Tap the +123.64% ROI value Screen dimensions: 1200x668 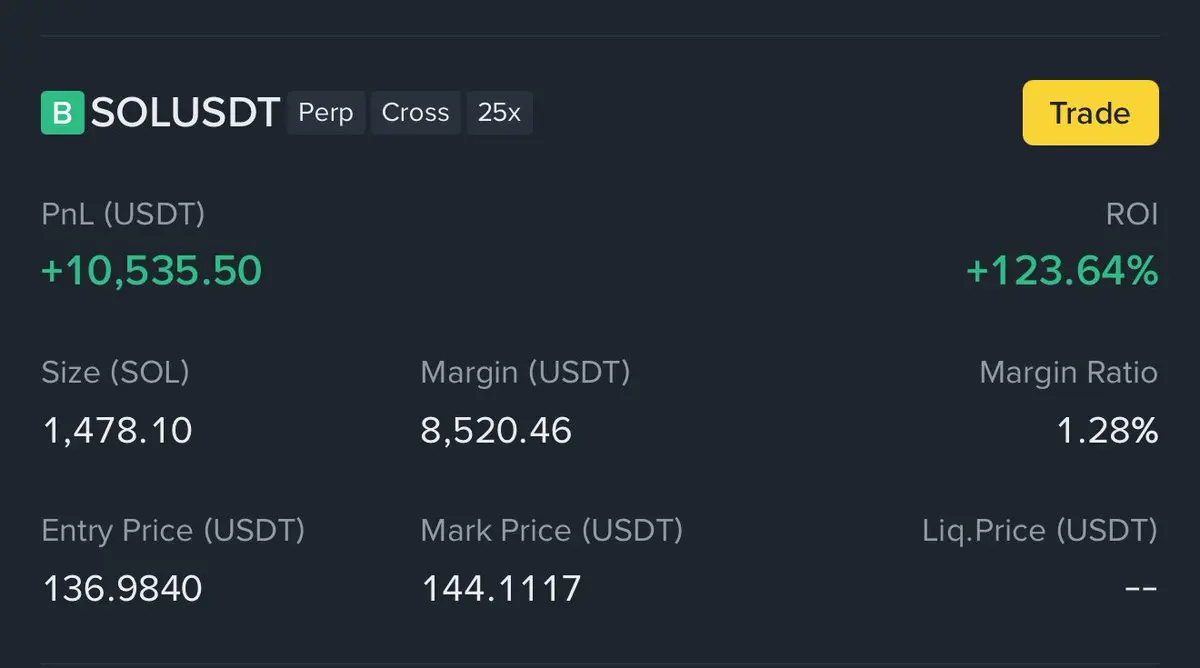pos(1062,270)
